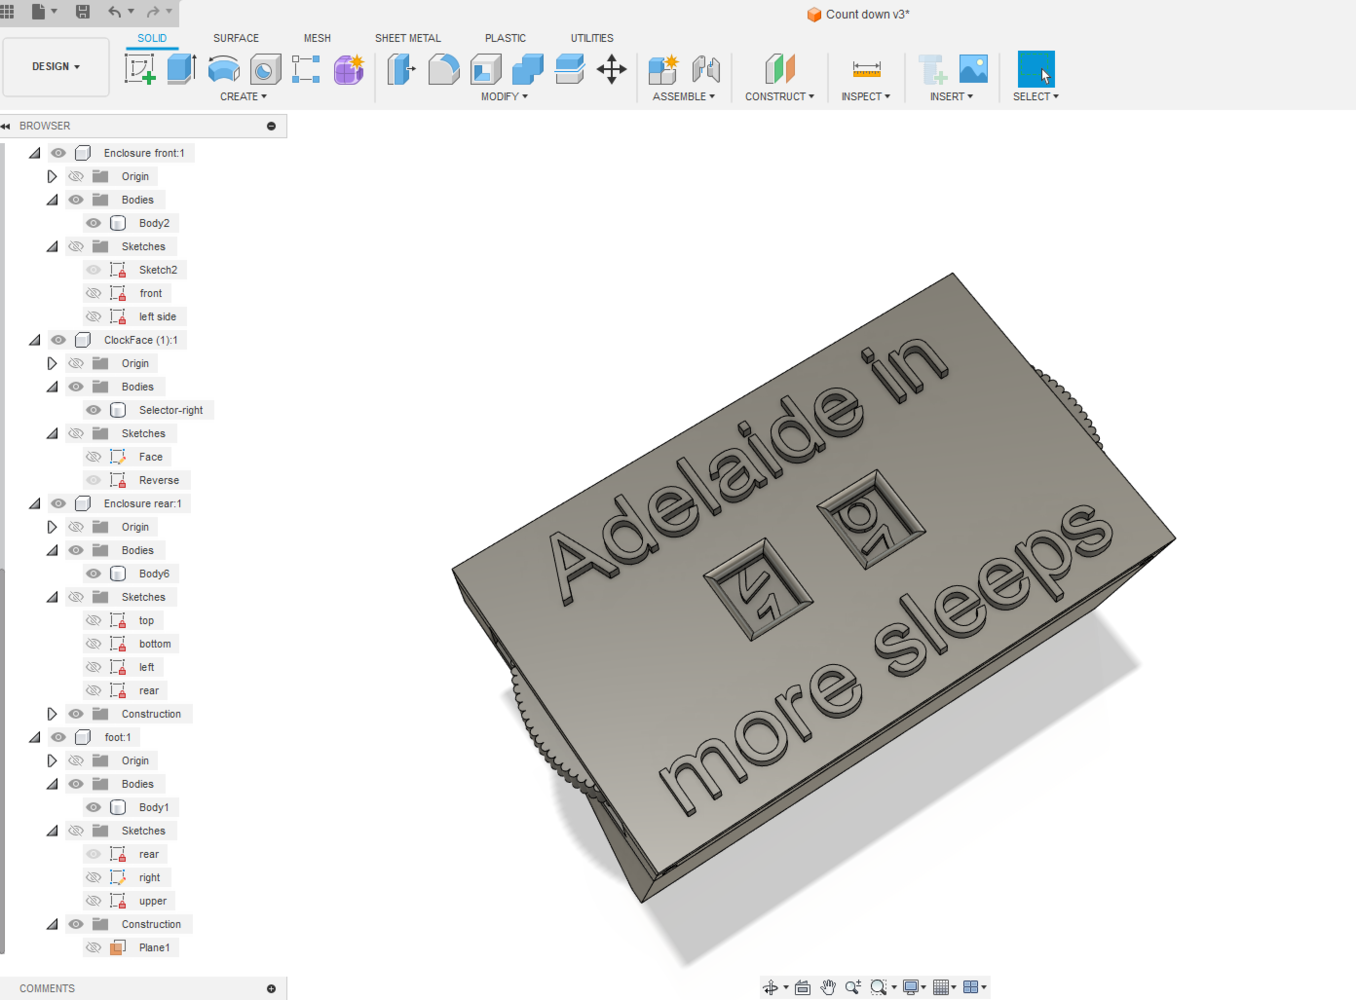The image size is (1356, 1000).
Task: Expand Origin folder under Enclosure front:1
Action: [x=52, y=177]
